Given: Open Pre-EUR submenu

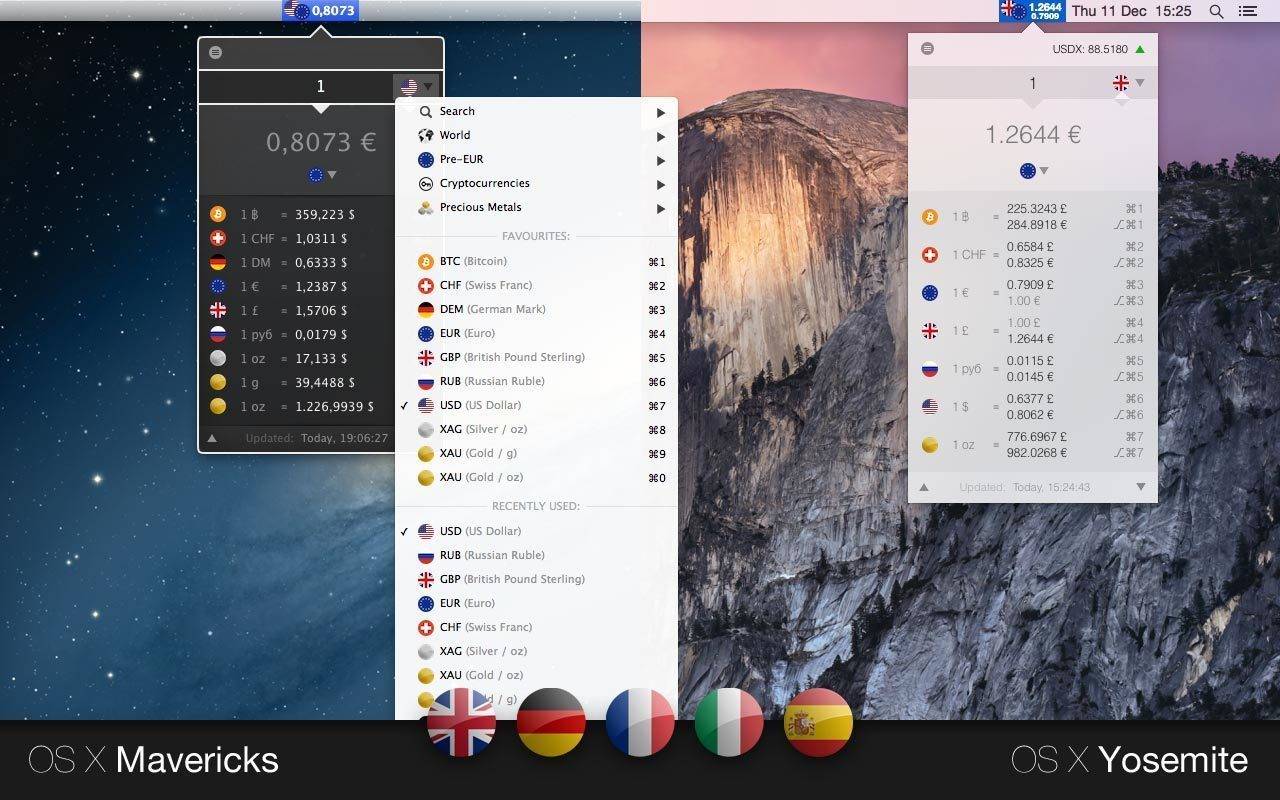Looking at the screenshot, I should tap(536, 159).
